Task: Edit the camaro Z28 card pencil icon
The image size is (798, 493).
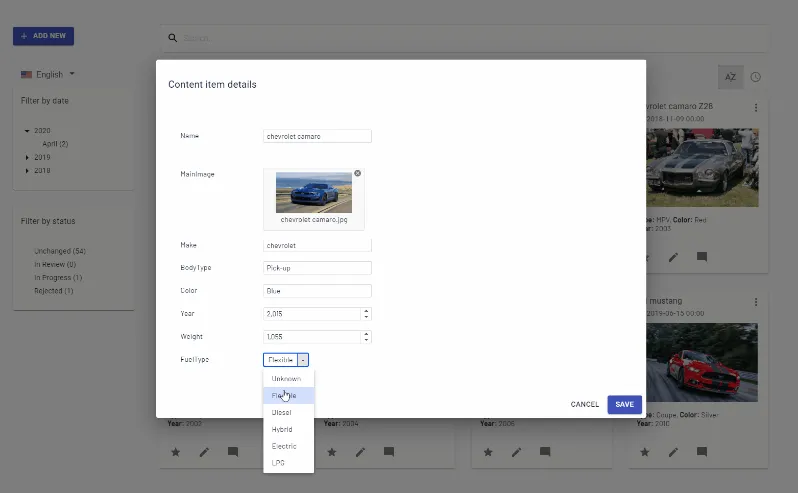Action: pyautogui.click(x=673, y=257)
